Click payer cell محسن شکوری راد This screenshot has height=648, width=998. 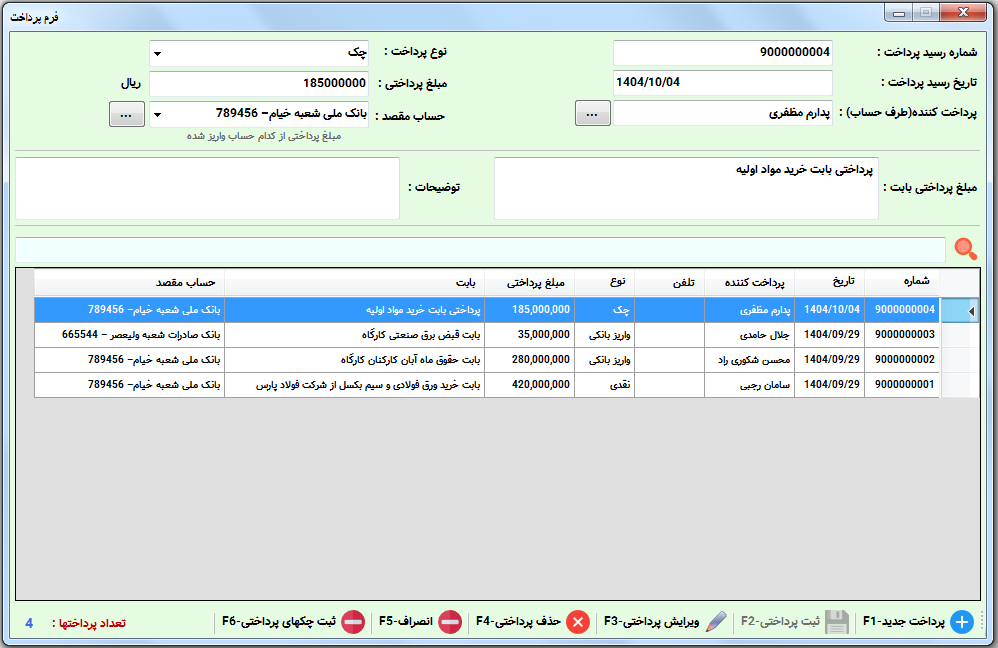point(750,360)
